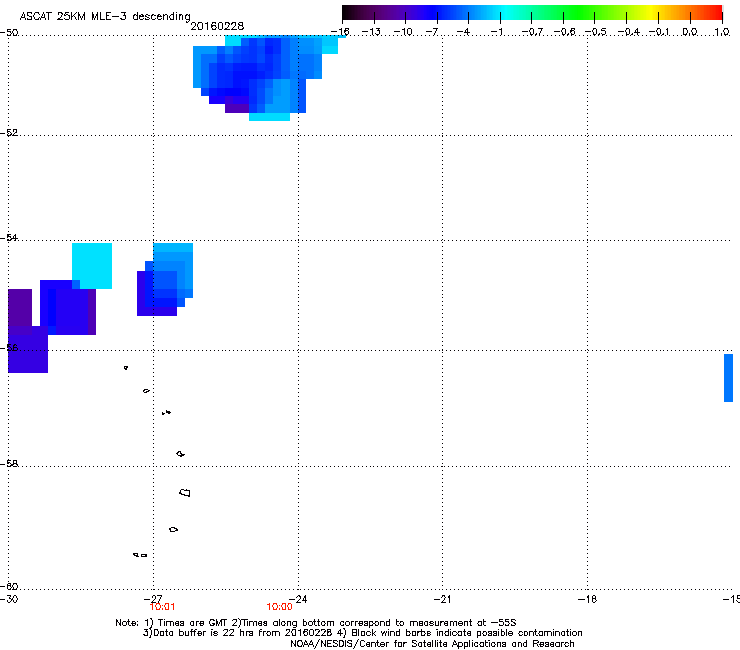The height and width of the screenshot is (650, 740).
Task: Click the colorbar label 1.0
Action: coord(722,32)
